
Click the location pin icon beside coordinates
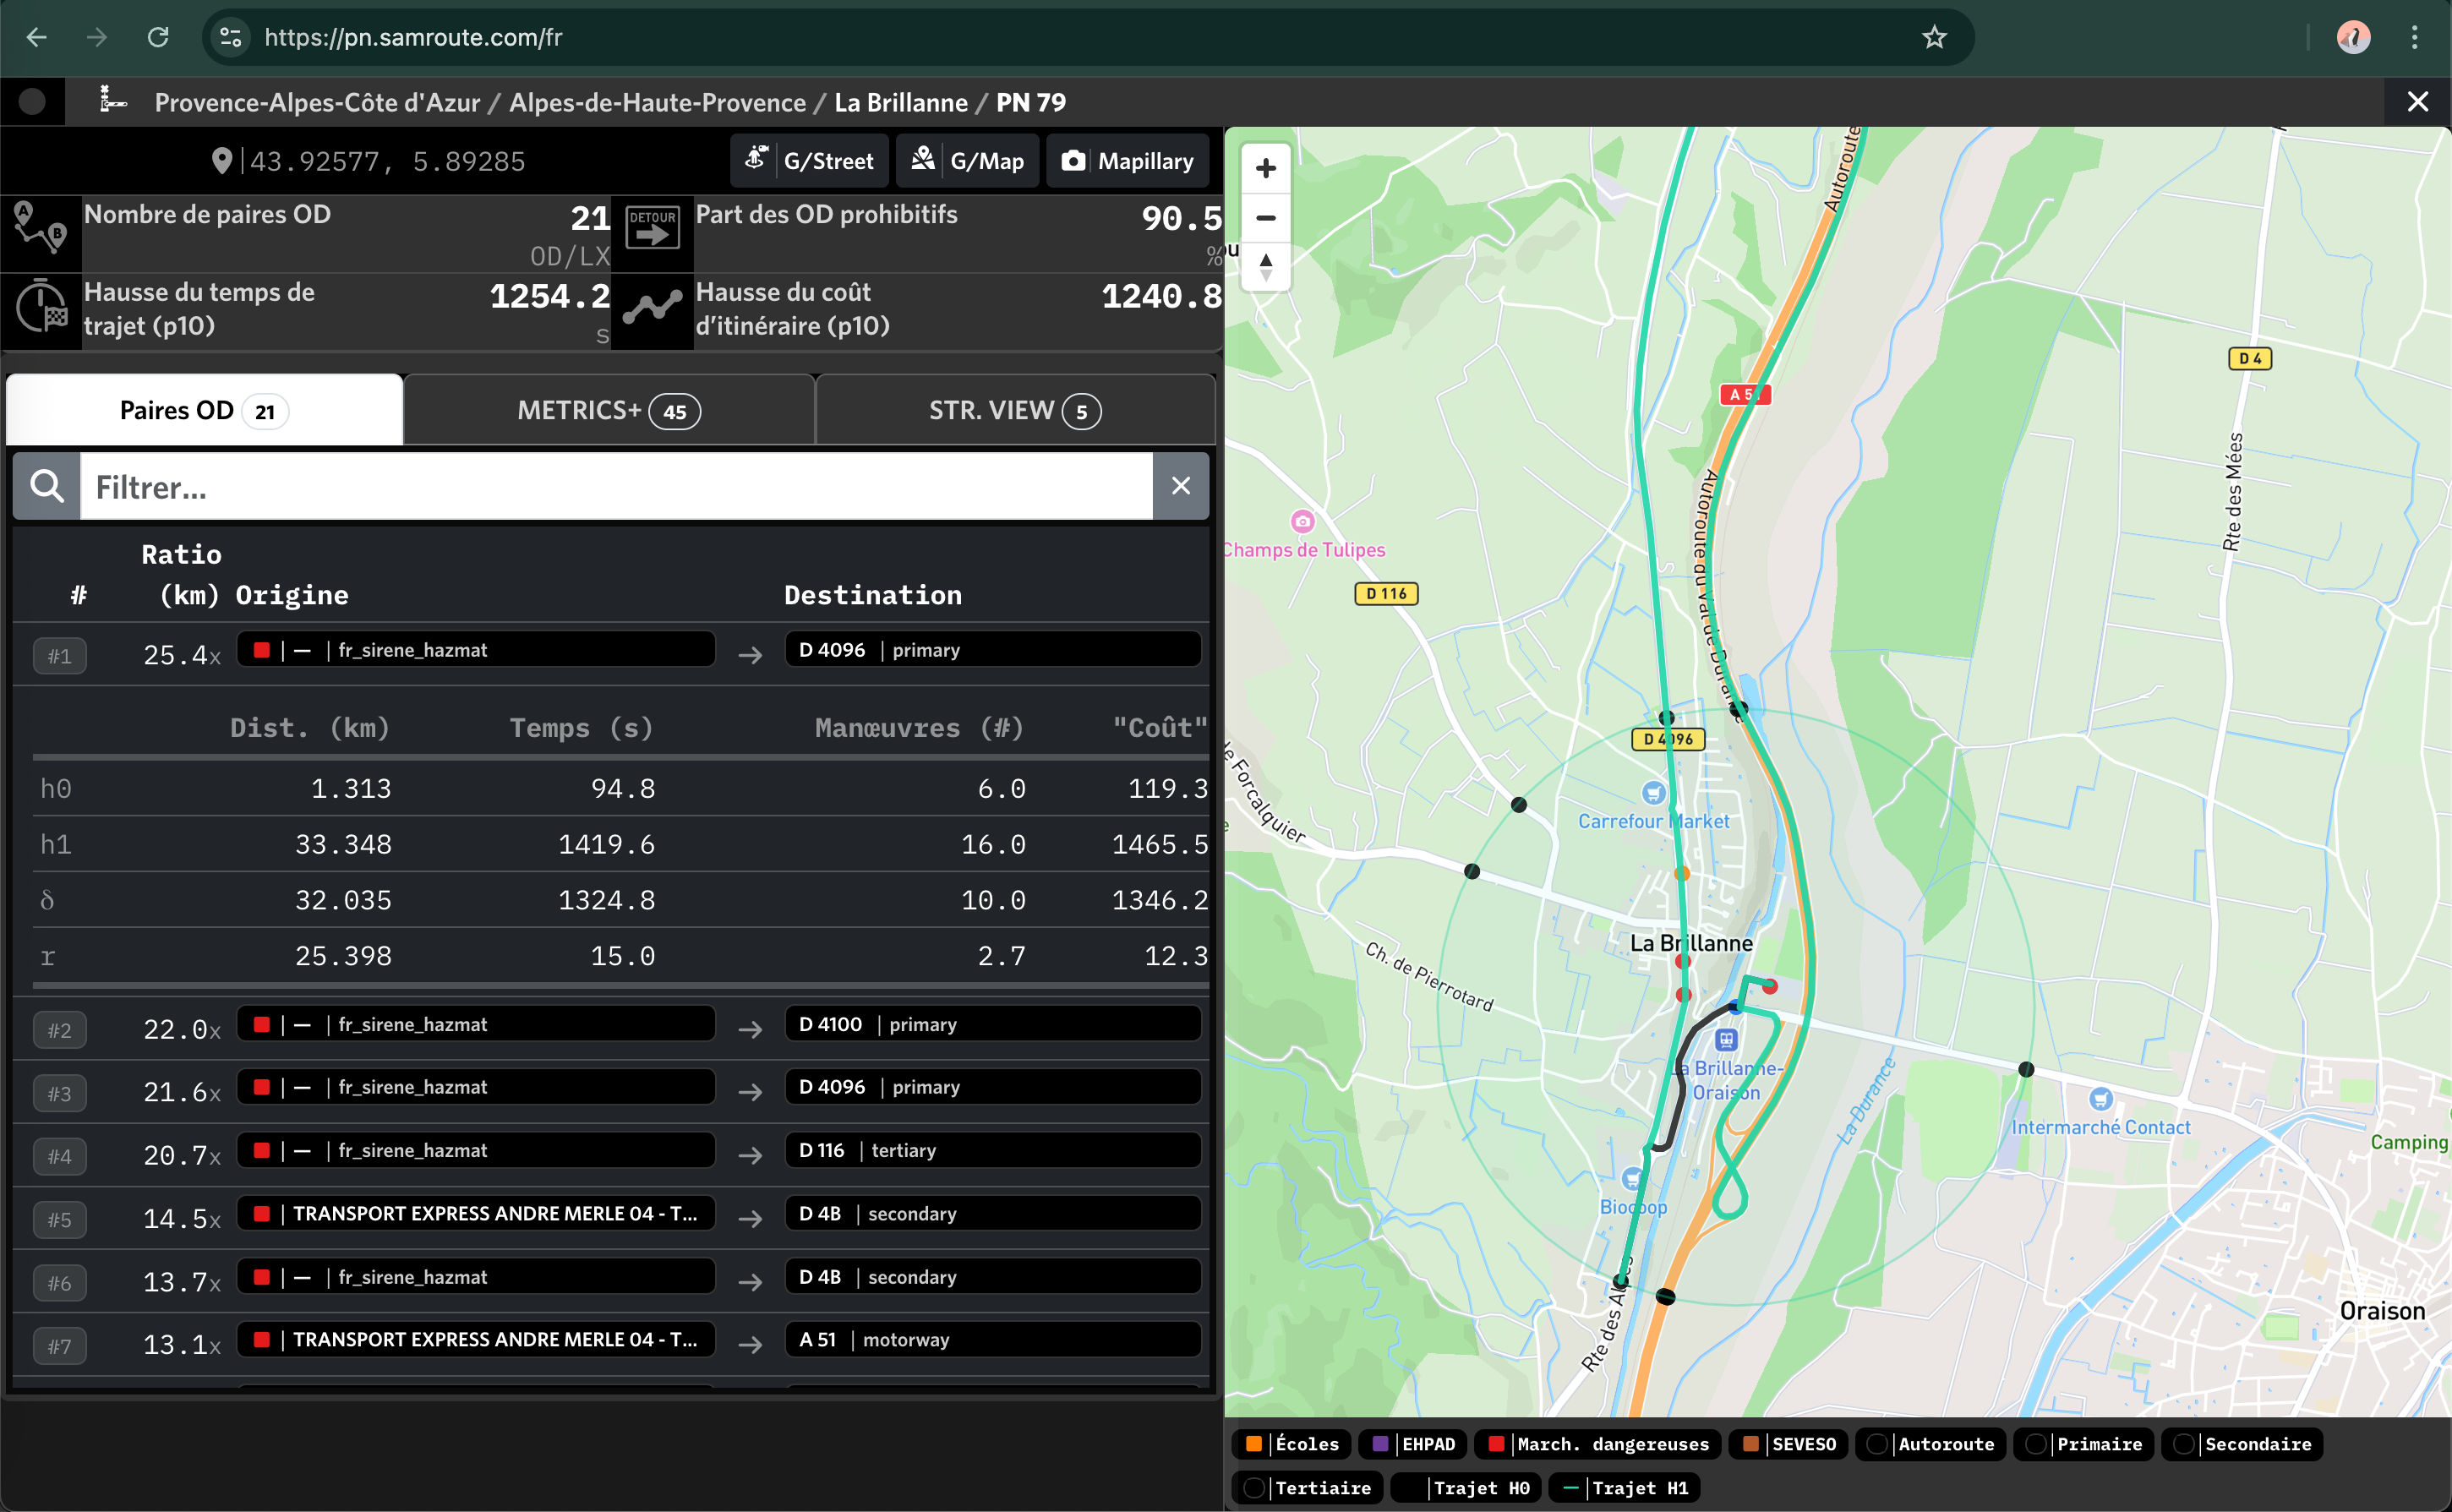coord(221,161)
